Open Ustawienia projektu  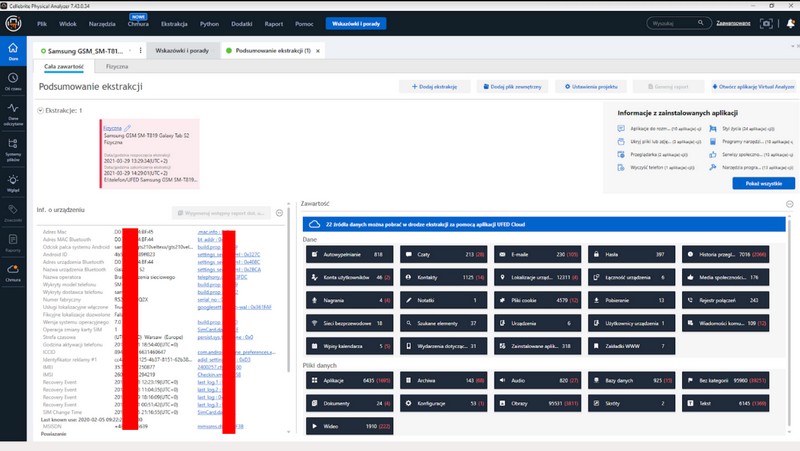coord(591,87)
